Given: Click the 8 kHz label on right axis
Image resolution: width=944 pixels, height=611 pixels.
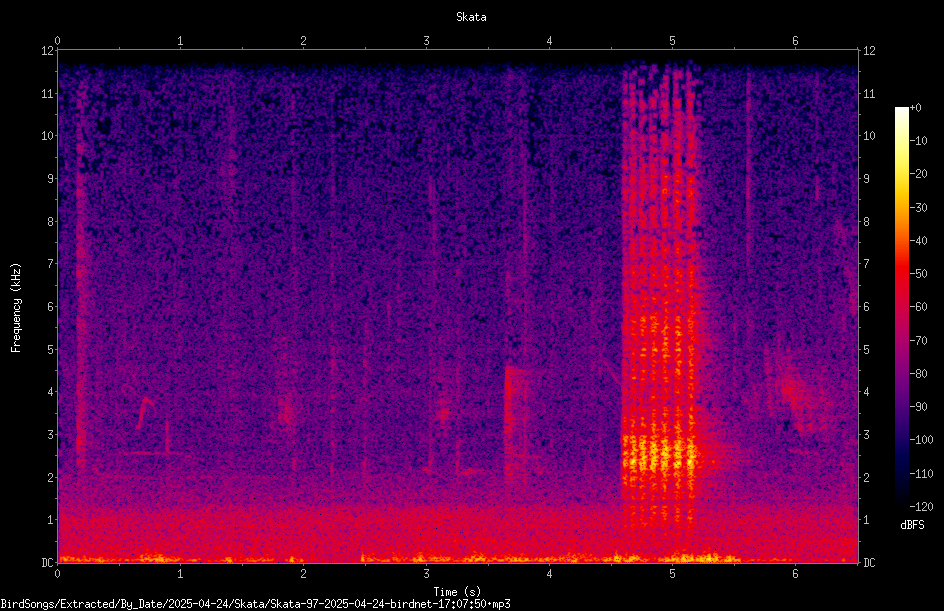Looking at the screenshot, I should [866, 222].
